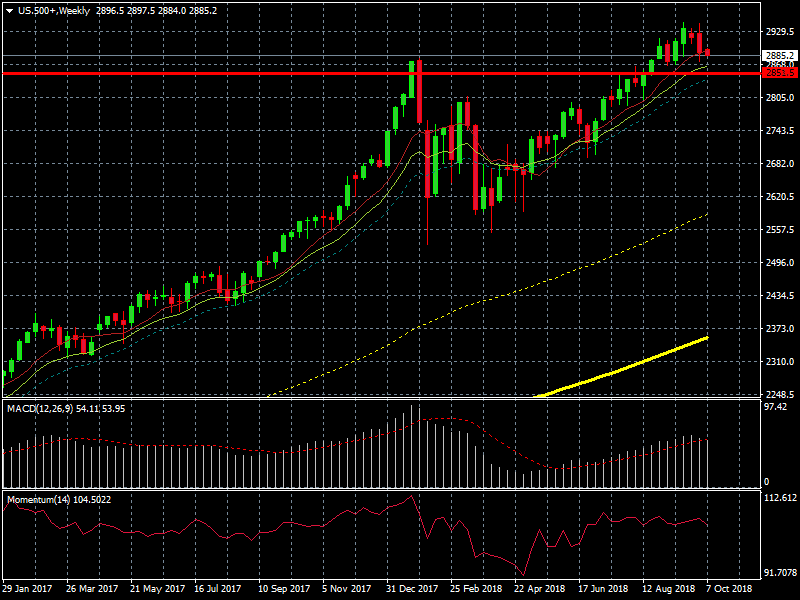
Task: Click the US.500+,Weekly chart title
Action: click(x=52, y=10)
